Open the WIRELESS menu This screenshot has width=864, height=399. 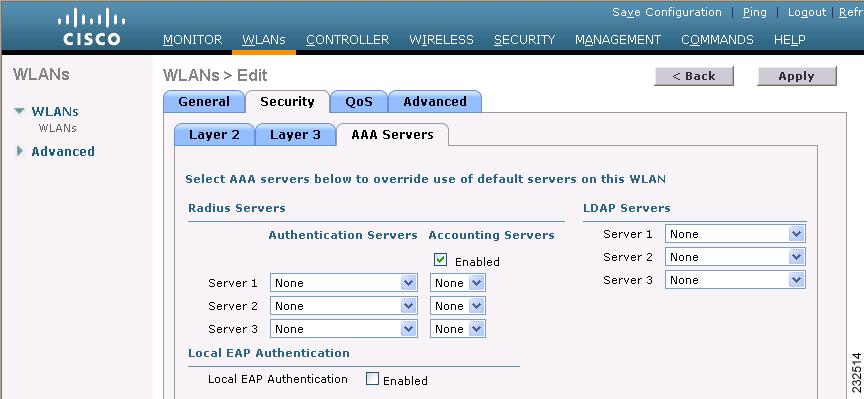pos(441,40)
